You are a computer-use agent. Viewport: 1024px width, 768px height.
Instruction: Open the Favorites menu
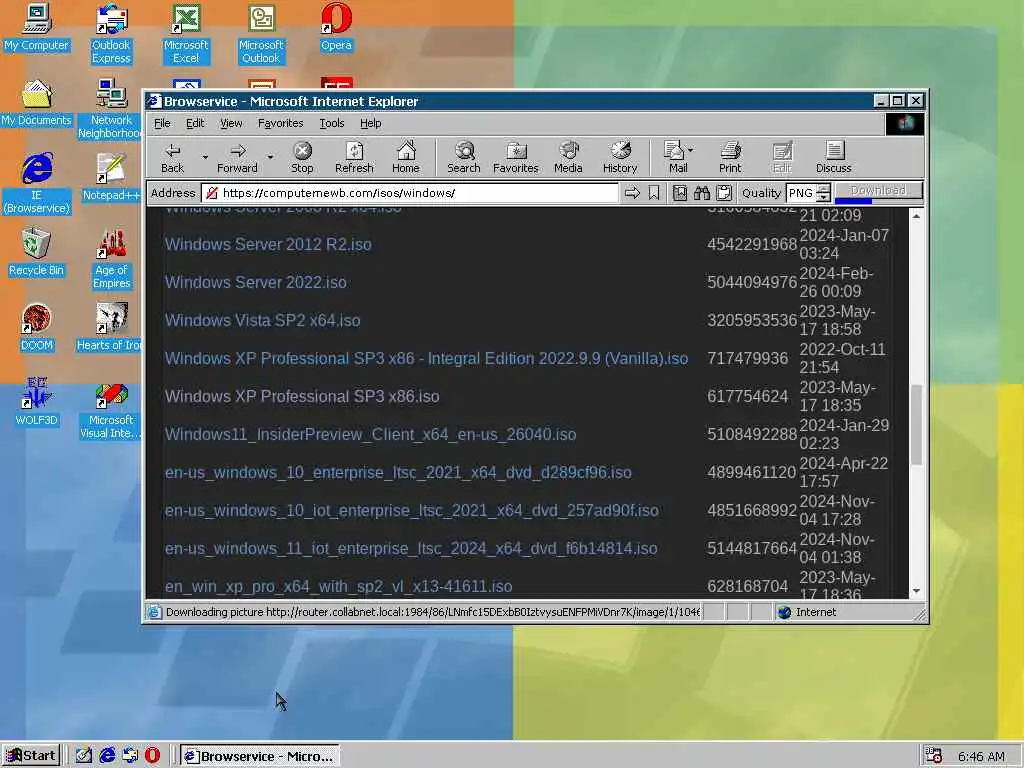280,123
